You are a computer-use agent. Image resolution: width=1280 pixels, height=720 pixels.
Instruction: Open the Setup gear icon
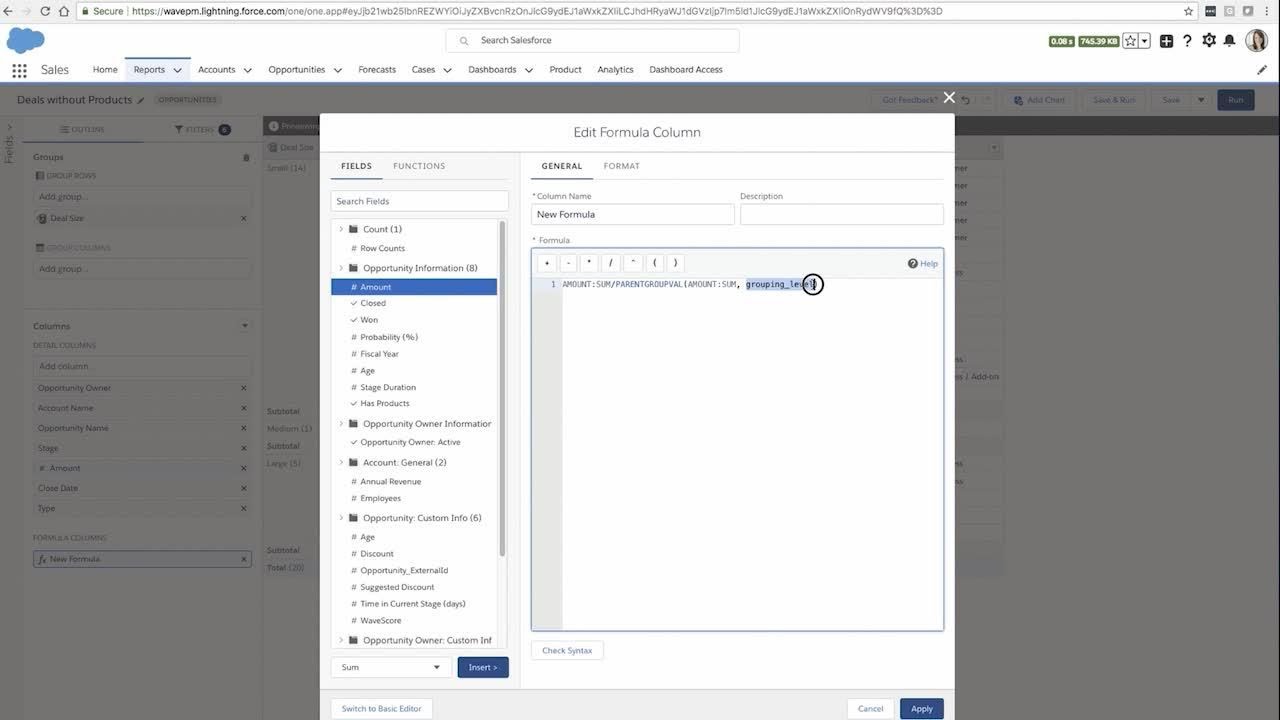click(1209, 41)
